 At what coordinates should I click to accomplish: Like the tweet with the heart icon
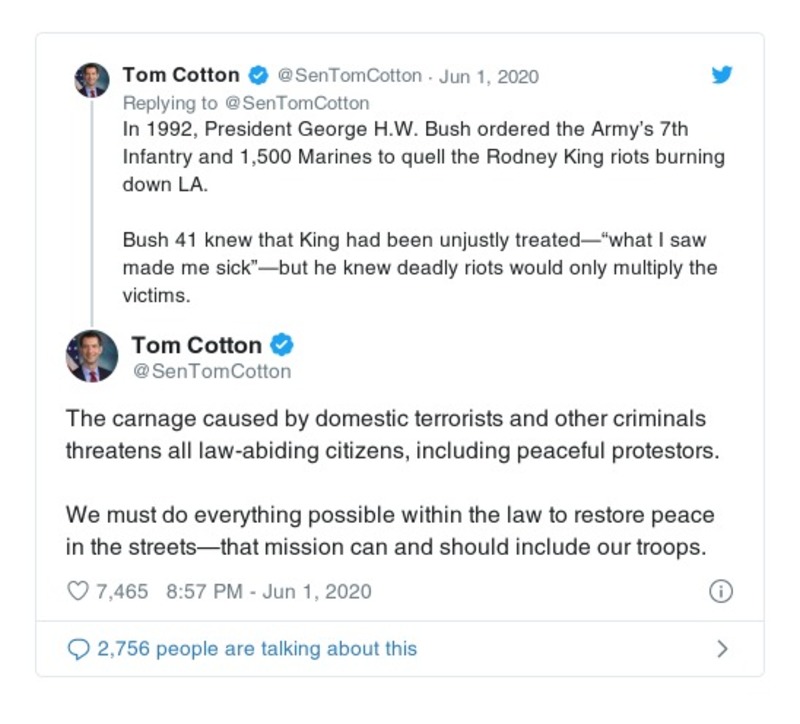(78, 591)
